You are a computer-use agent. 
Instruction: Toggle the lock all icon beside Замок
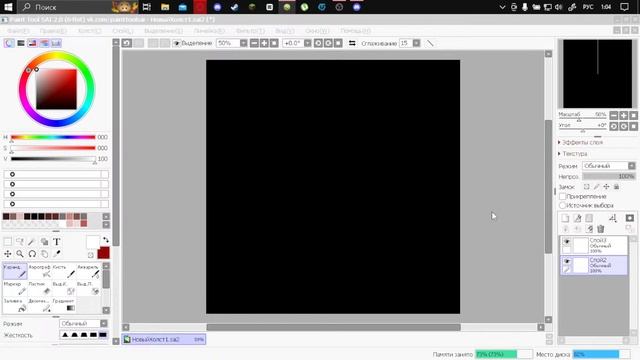pos(616,187)
